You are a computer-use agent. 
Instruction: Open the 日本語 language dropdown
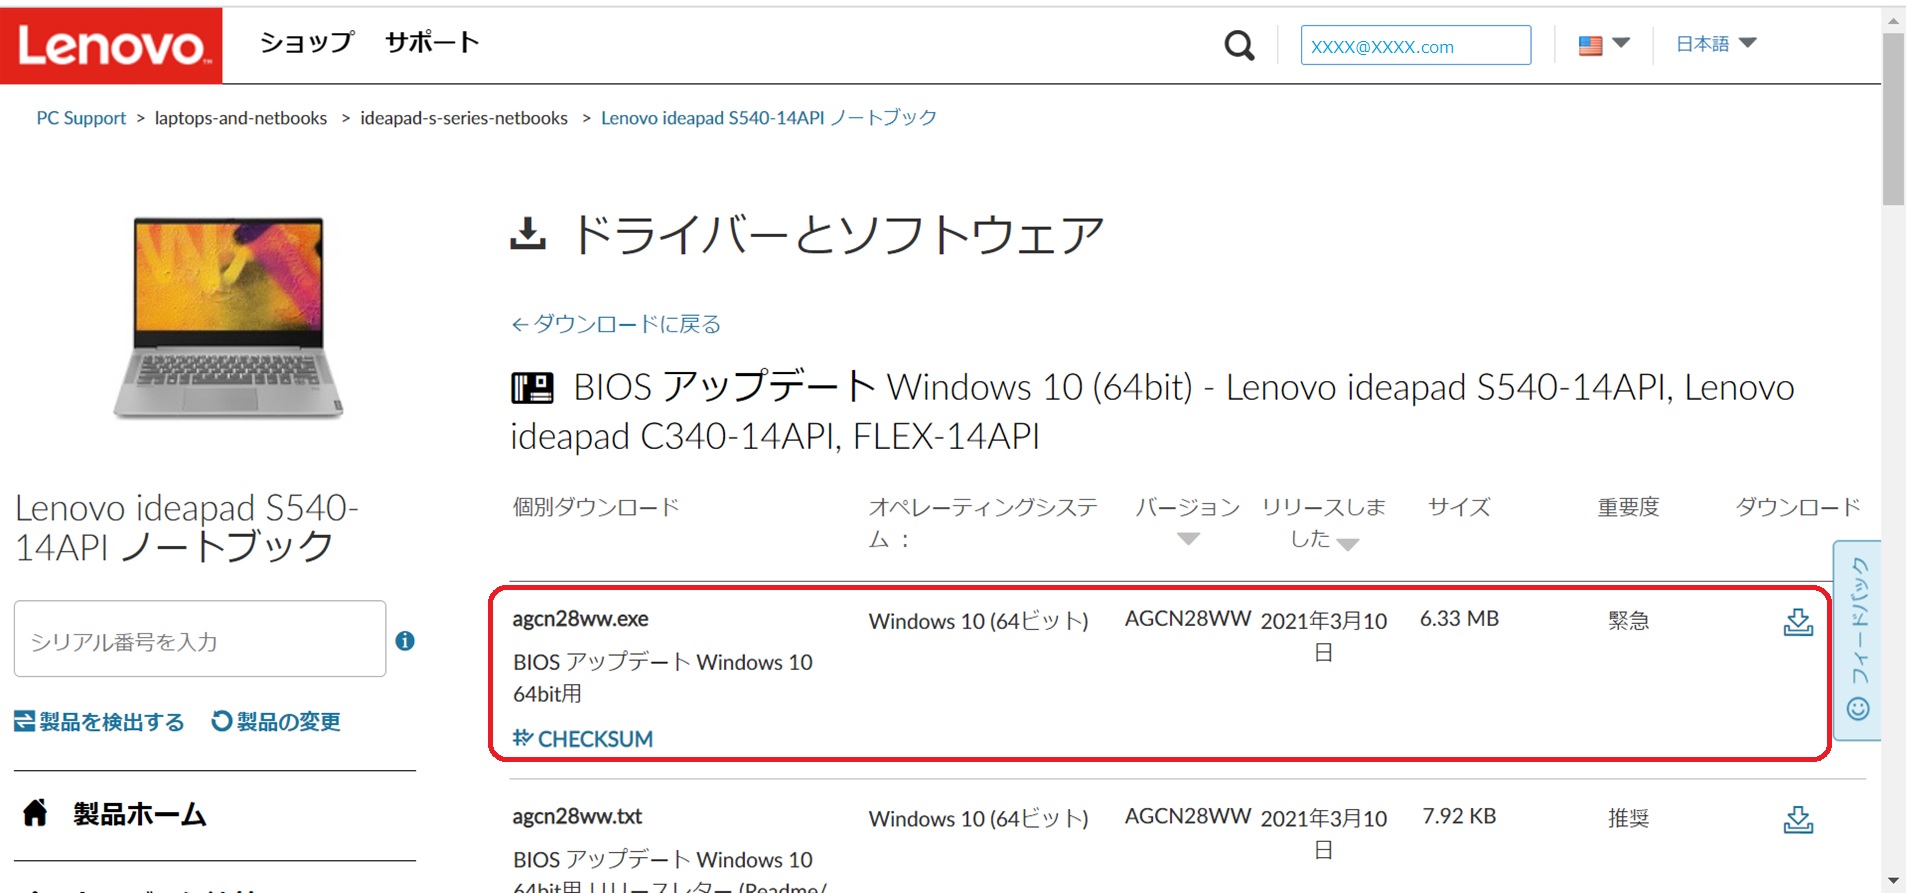tap(1716, 44)
